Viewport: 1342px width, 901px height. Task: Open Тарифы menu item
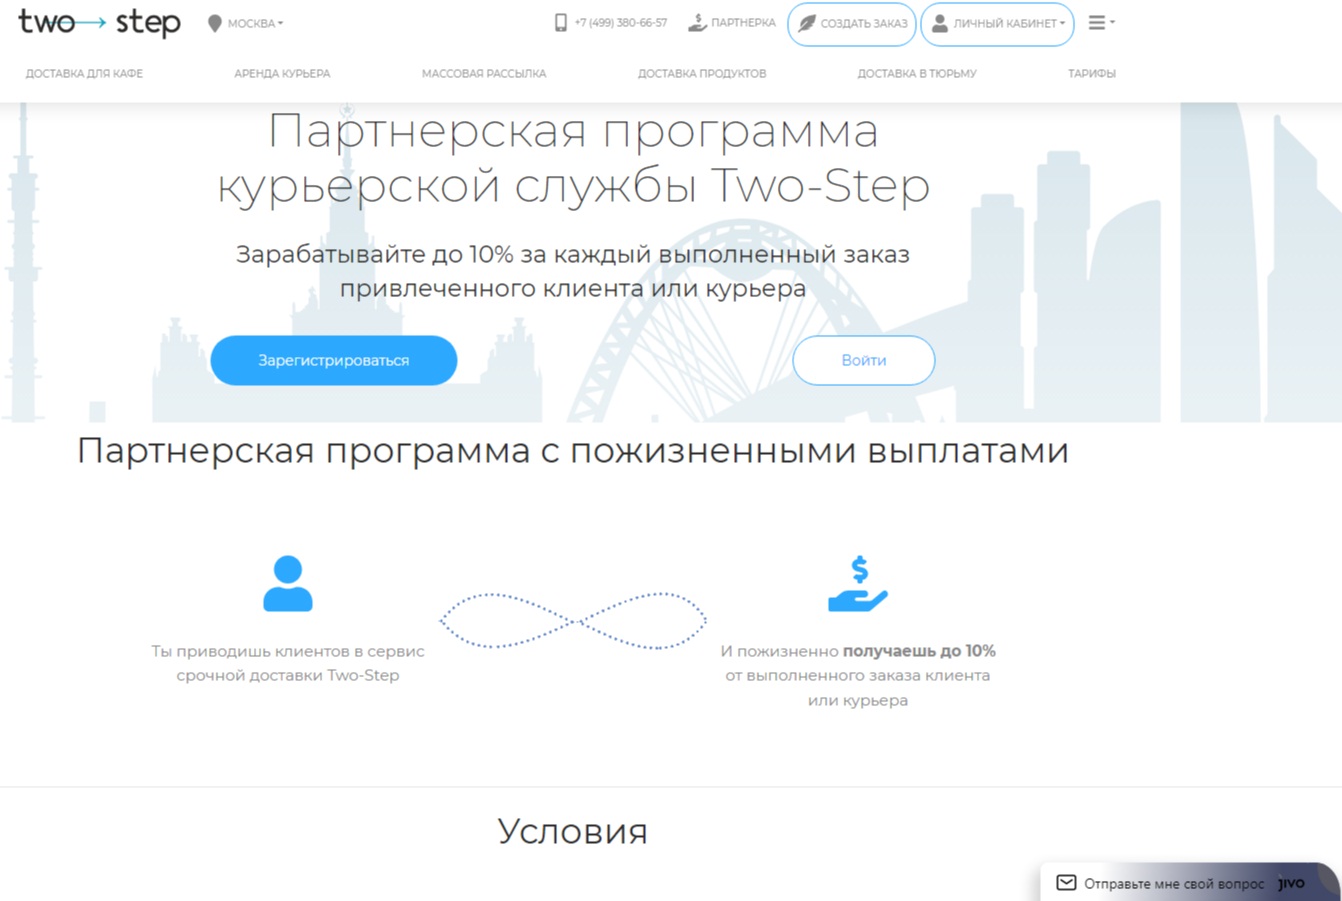click(x=1092, y=74)
